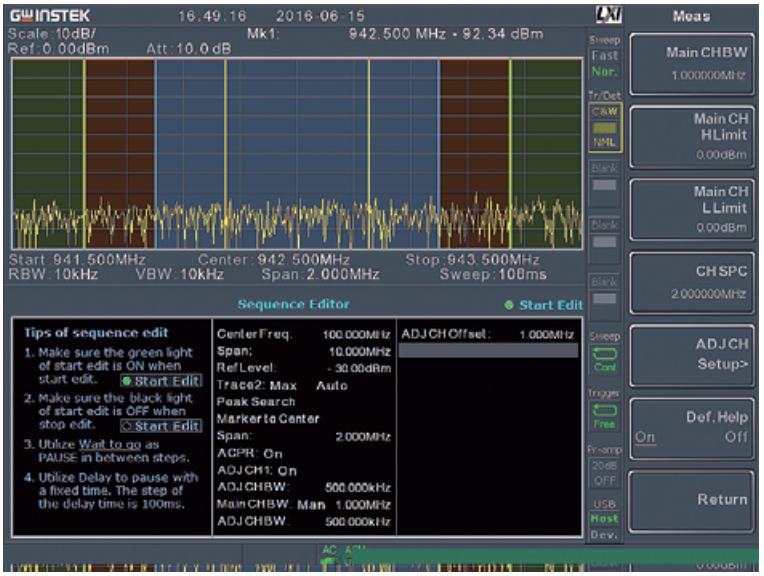Click the Center 942.500MHz readout

tap(274, 259)
